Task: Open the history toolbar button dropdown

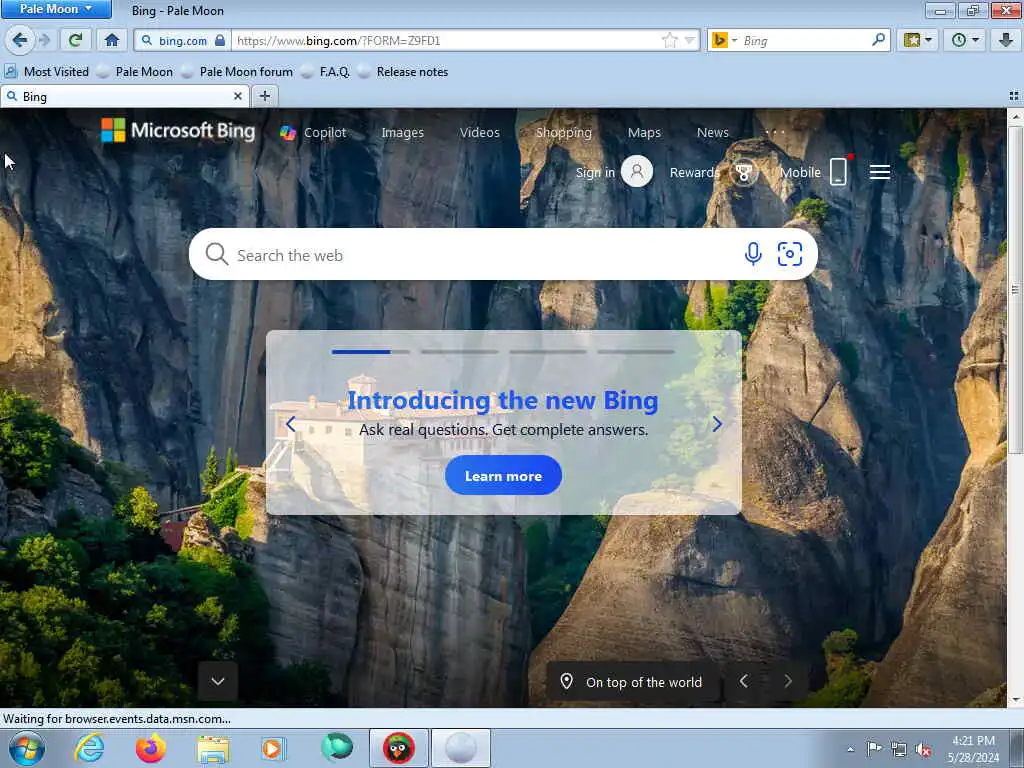Action: click(x=965, y=40)
